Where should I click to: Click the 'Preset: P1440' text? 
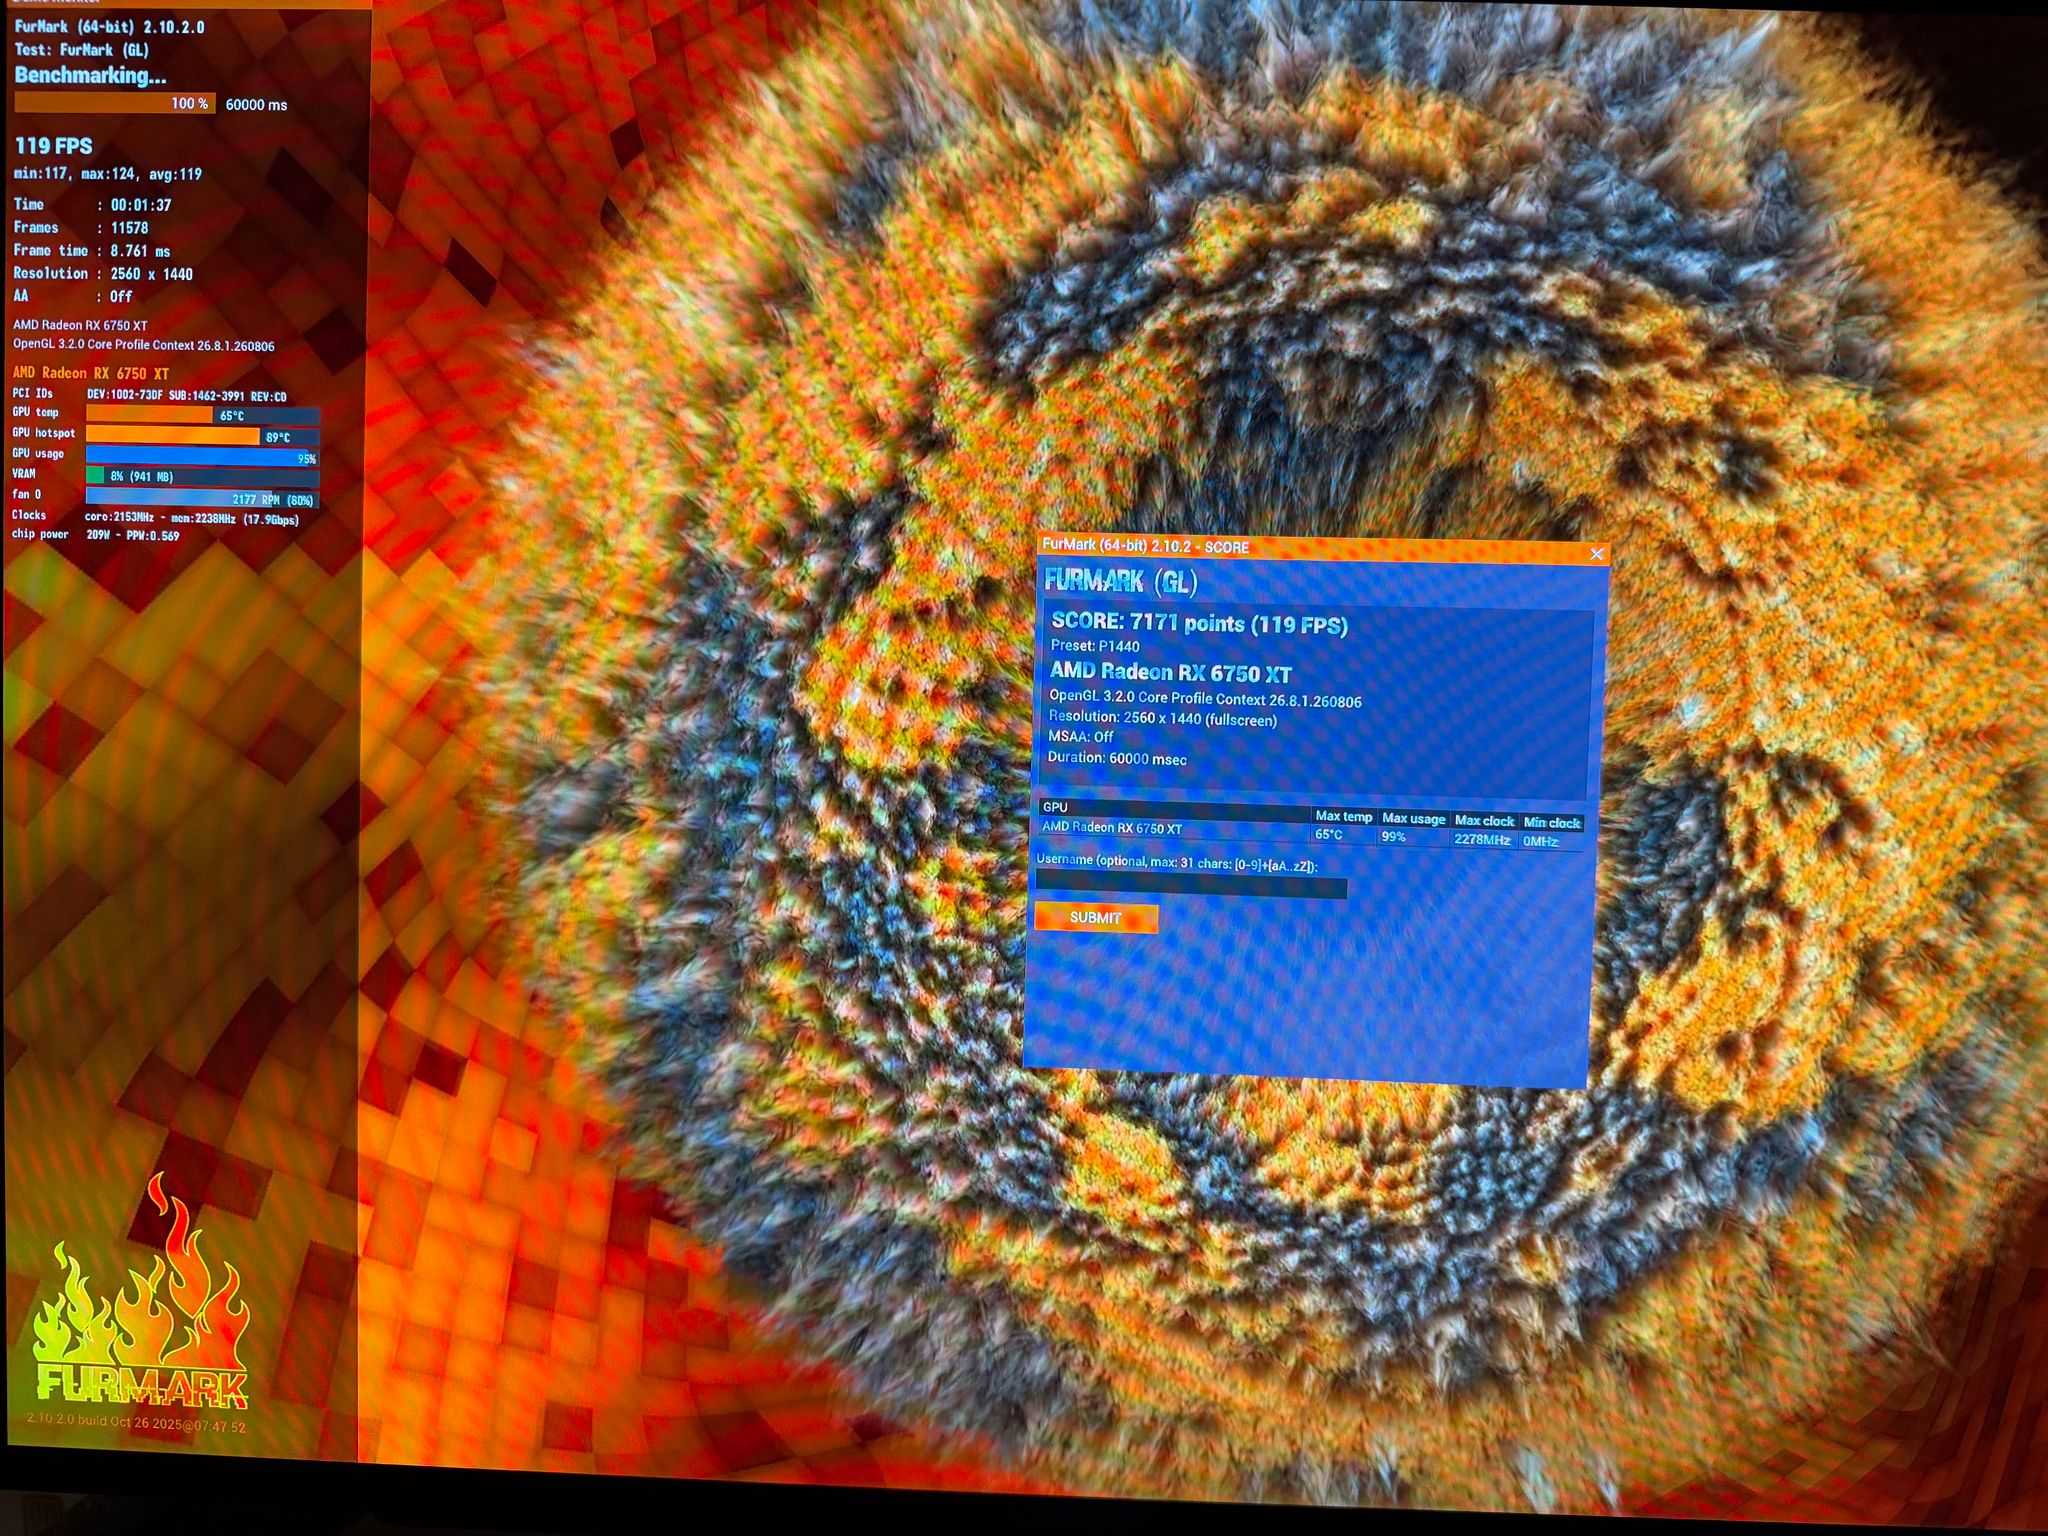tap(1095, 646)
